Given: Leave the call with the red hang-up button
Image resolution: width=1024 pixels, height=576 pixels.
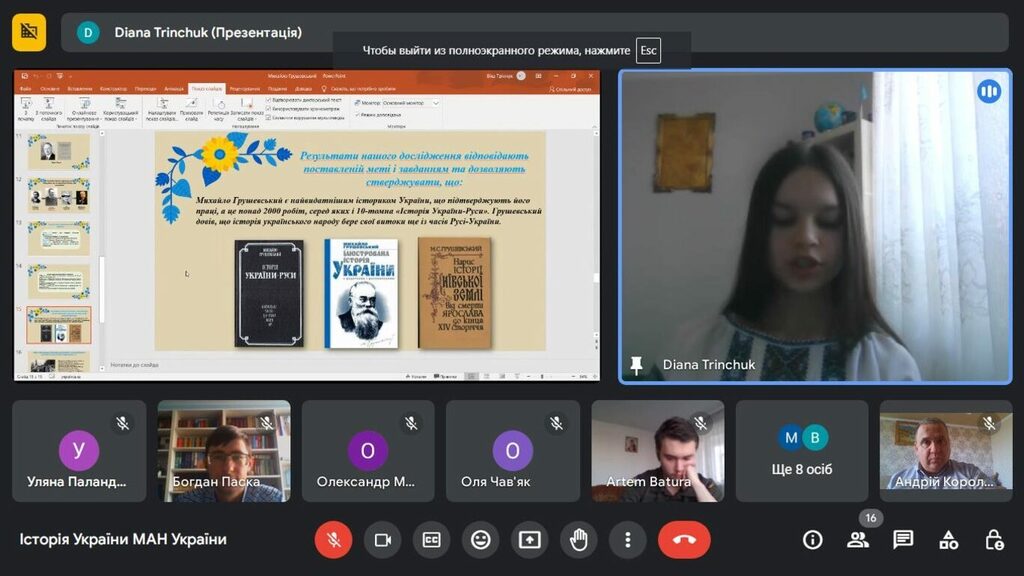Looking at the screenshot, I should point(684,540).
